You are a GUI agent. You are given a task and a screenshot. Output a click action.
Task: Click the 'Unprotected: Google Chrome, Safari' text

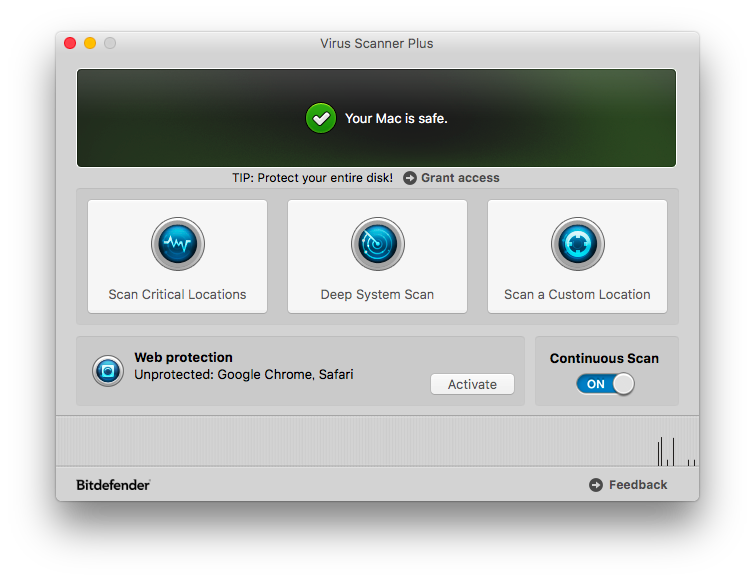point(244,374)
